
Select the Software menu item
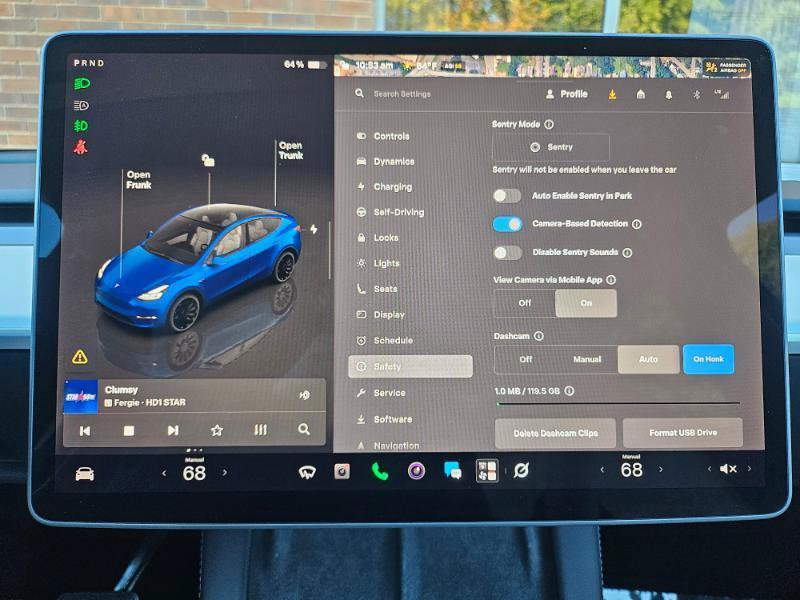point(393,419)
